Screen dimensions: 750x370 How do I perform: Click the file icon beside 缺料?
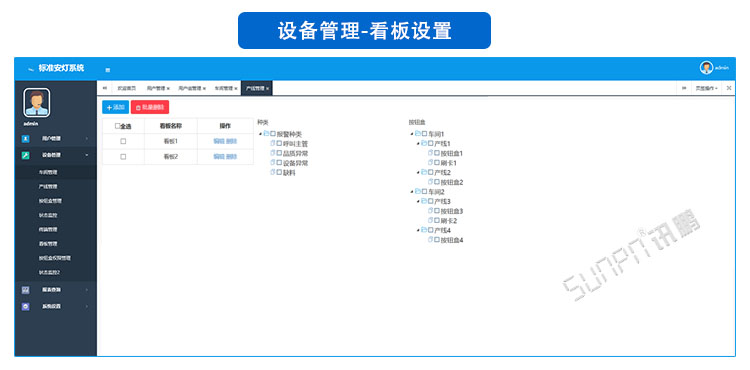(x=273, y=172)
